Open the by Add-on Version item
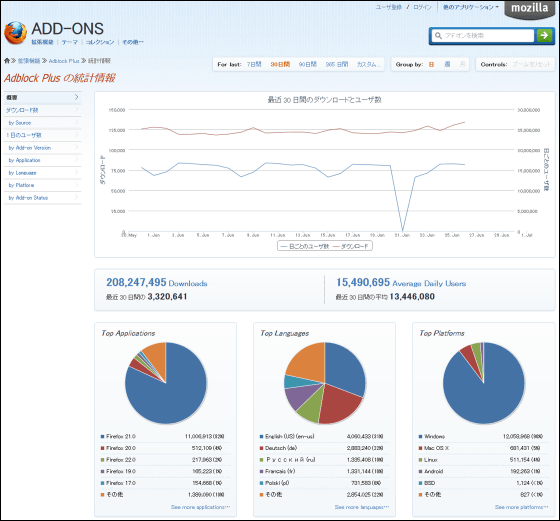The height and width of the screenshot is (521, 560). pyautogui.click(x=42, y=147)
